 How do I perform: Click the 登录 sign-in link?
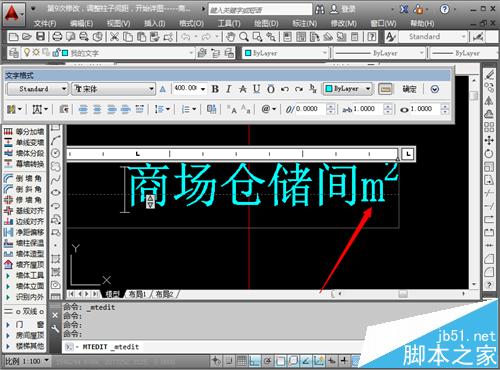[x=349, y=9]
